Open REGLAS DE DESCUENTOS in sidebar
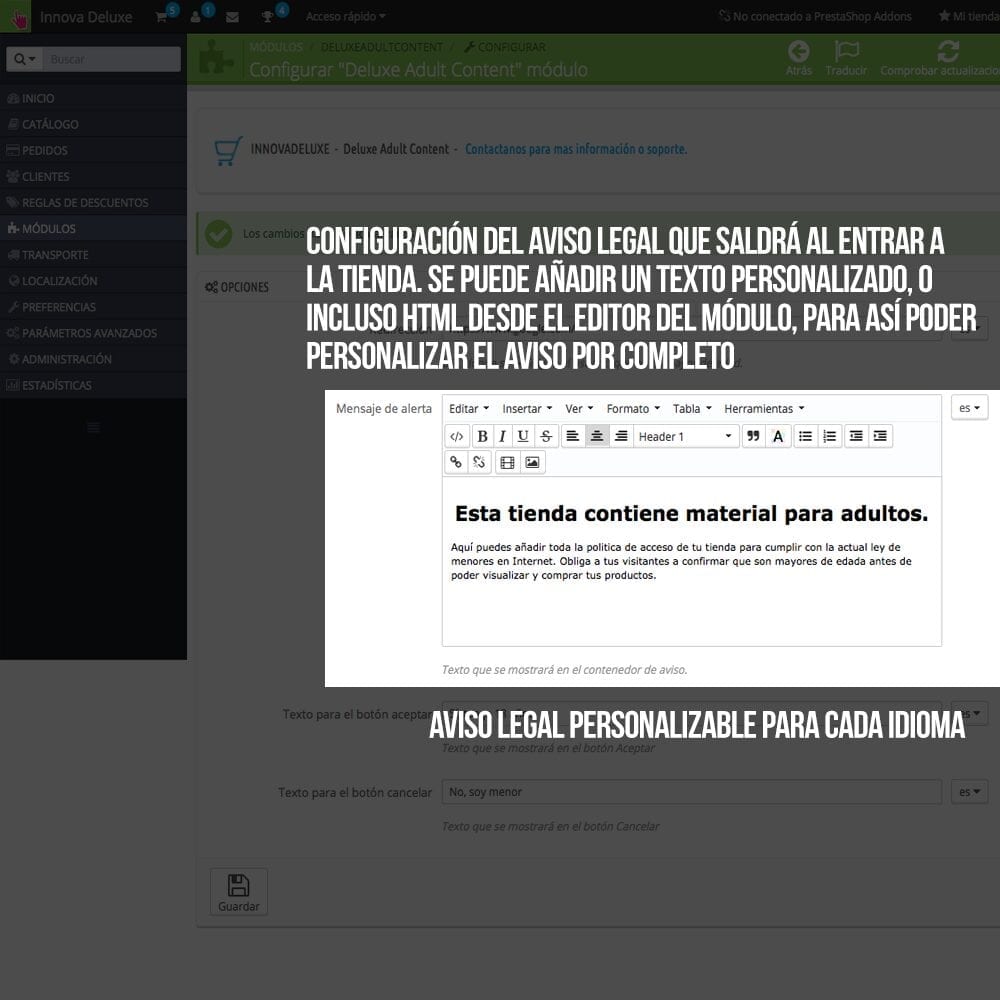 [93, 203]
